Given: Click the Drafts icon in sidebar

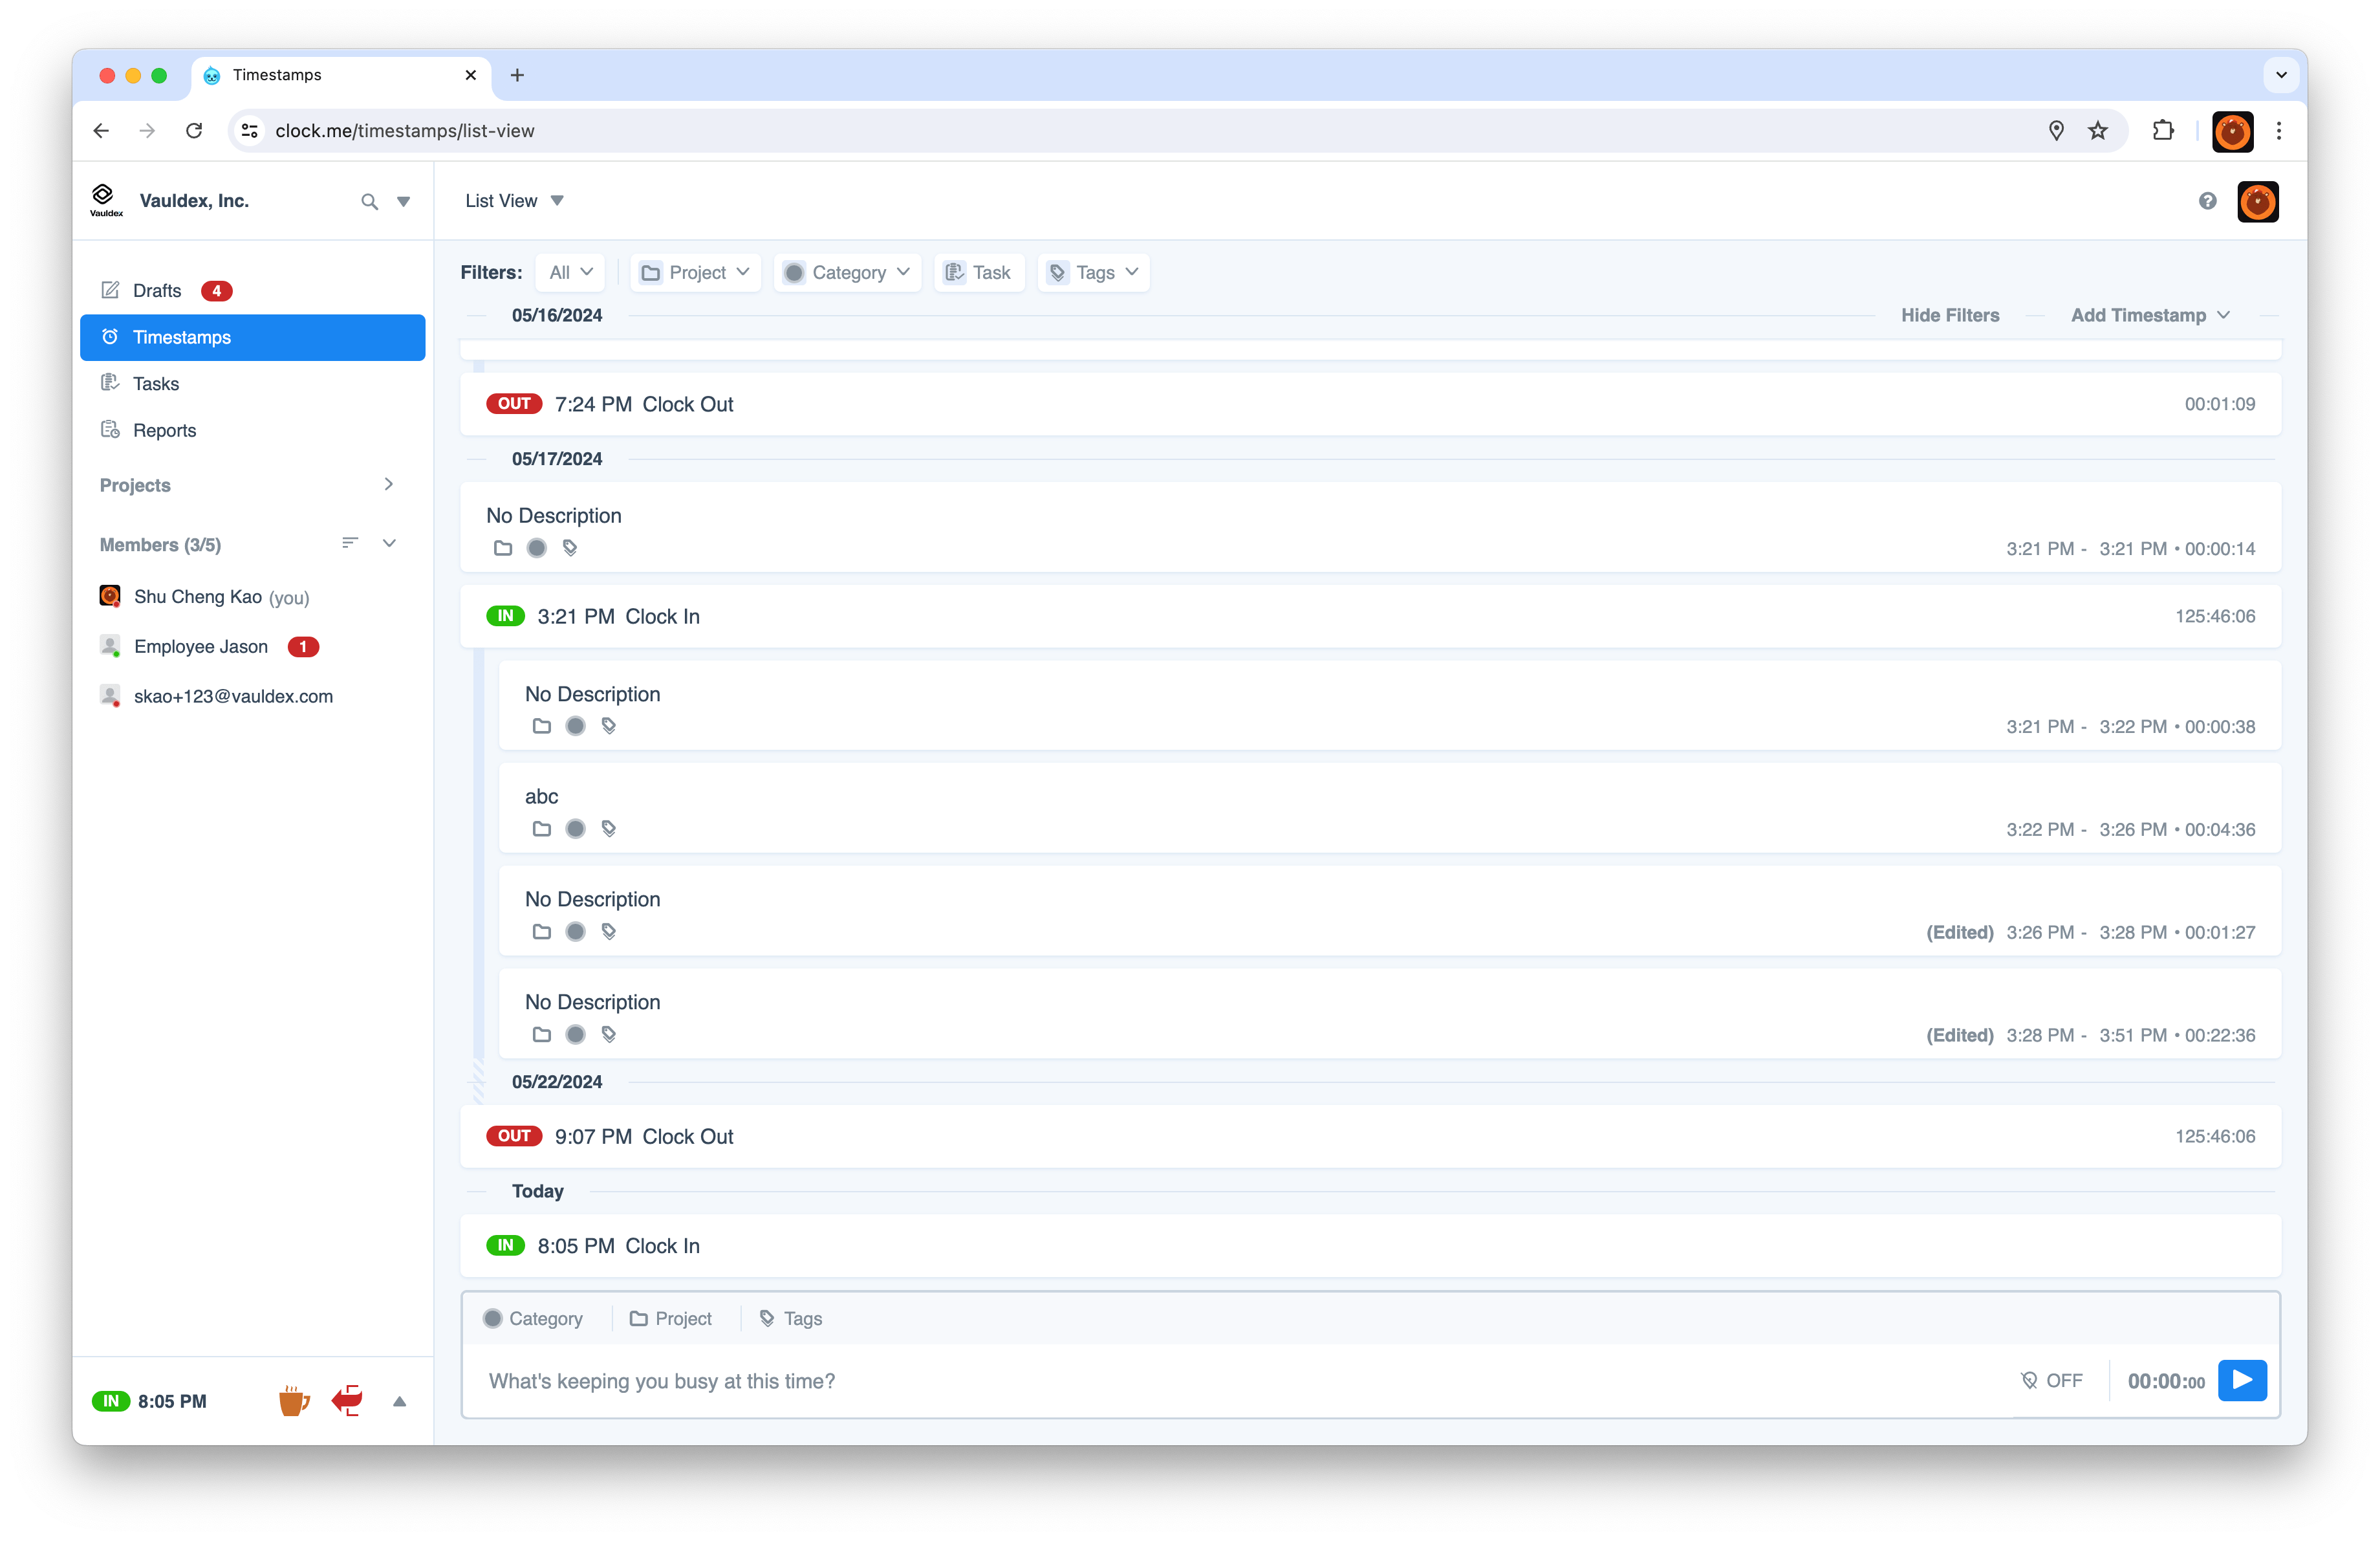Looking at the screenshot, I should click(109, 290).
